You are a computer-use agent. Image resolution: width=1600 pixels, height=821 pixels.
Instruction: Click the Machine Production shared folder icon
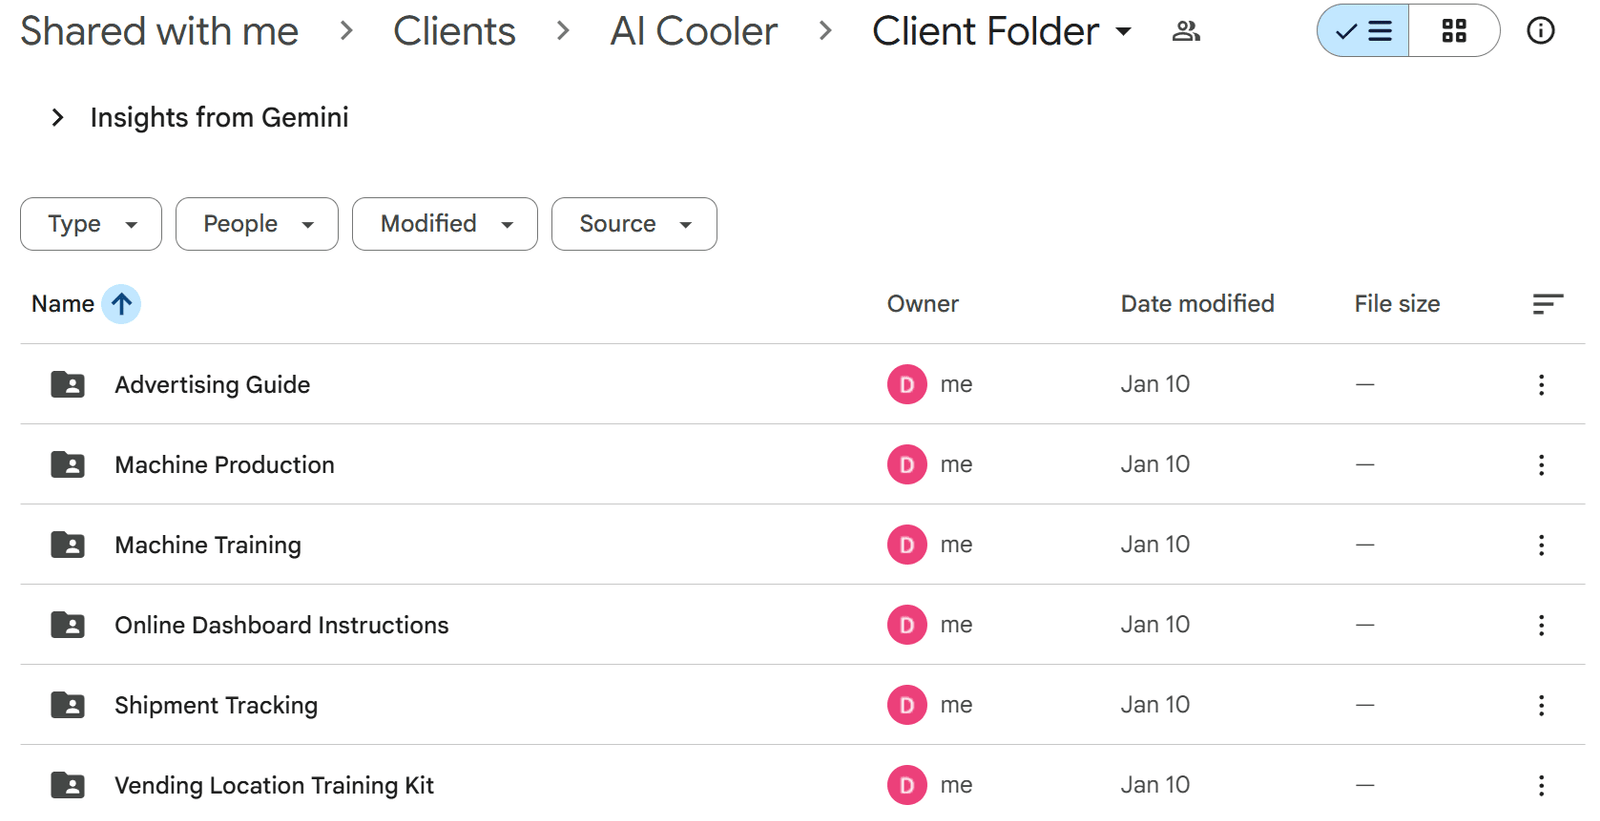tap(68, 465)
